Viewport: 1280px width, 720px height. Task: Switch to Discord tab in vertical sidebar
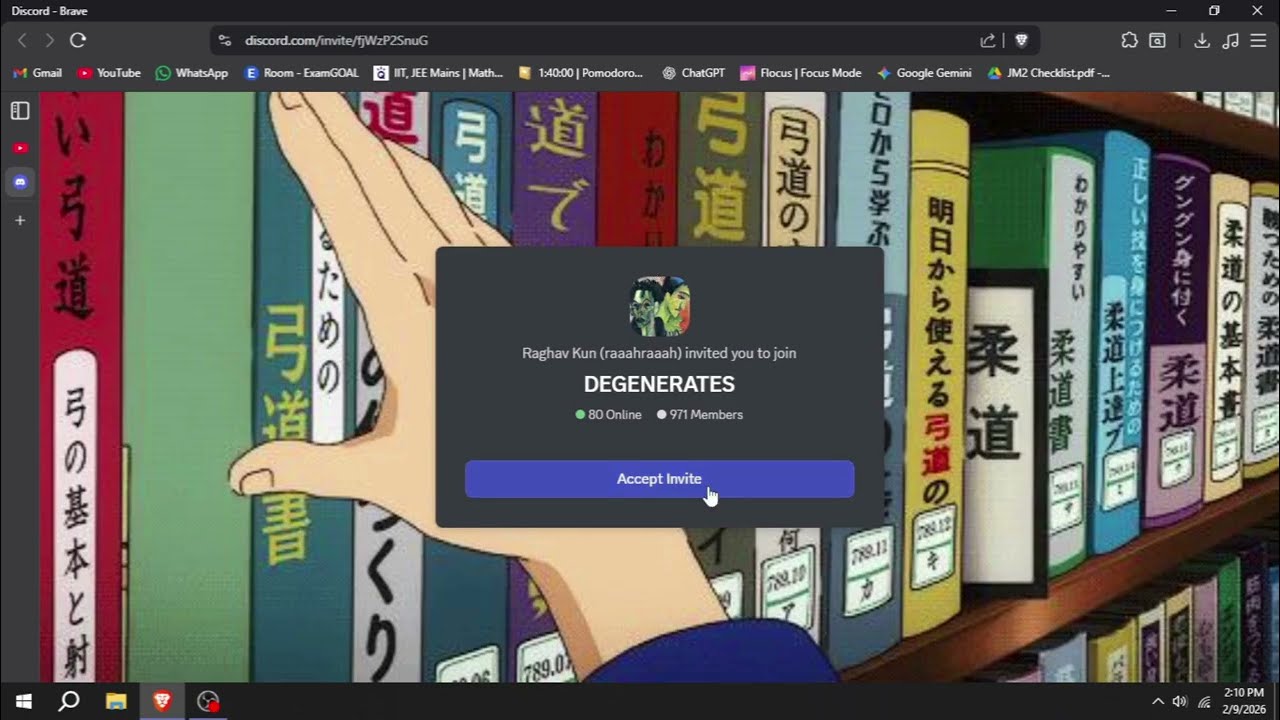pyautogui.click(x=20, y=183)
